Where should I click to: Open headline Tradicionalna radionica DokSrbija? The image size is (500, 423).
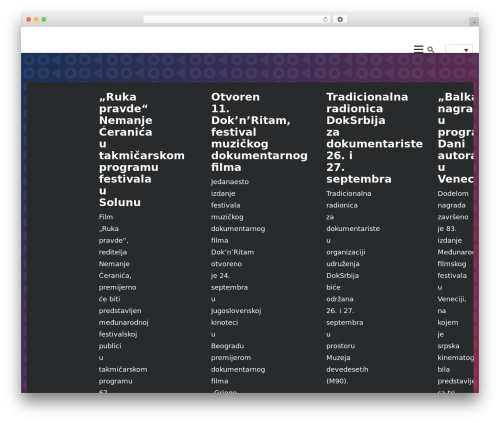point(374,138)
